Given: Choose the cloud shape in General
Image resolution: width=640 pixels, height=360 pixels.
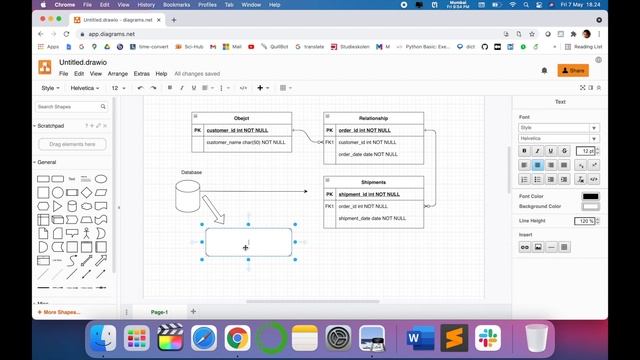Looking at the screenshot, I should click(x=87, y=206).
